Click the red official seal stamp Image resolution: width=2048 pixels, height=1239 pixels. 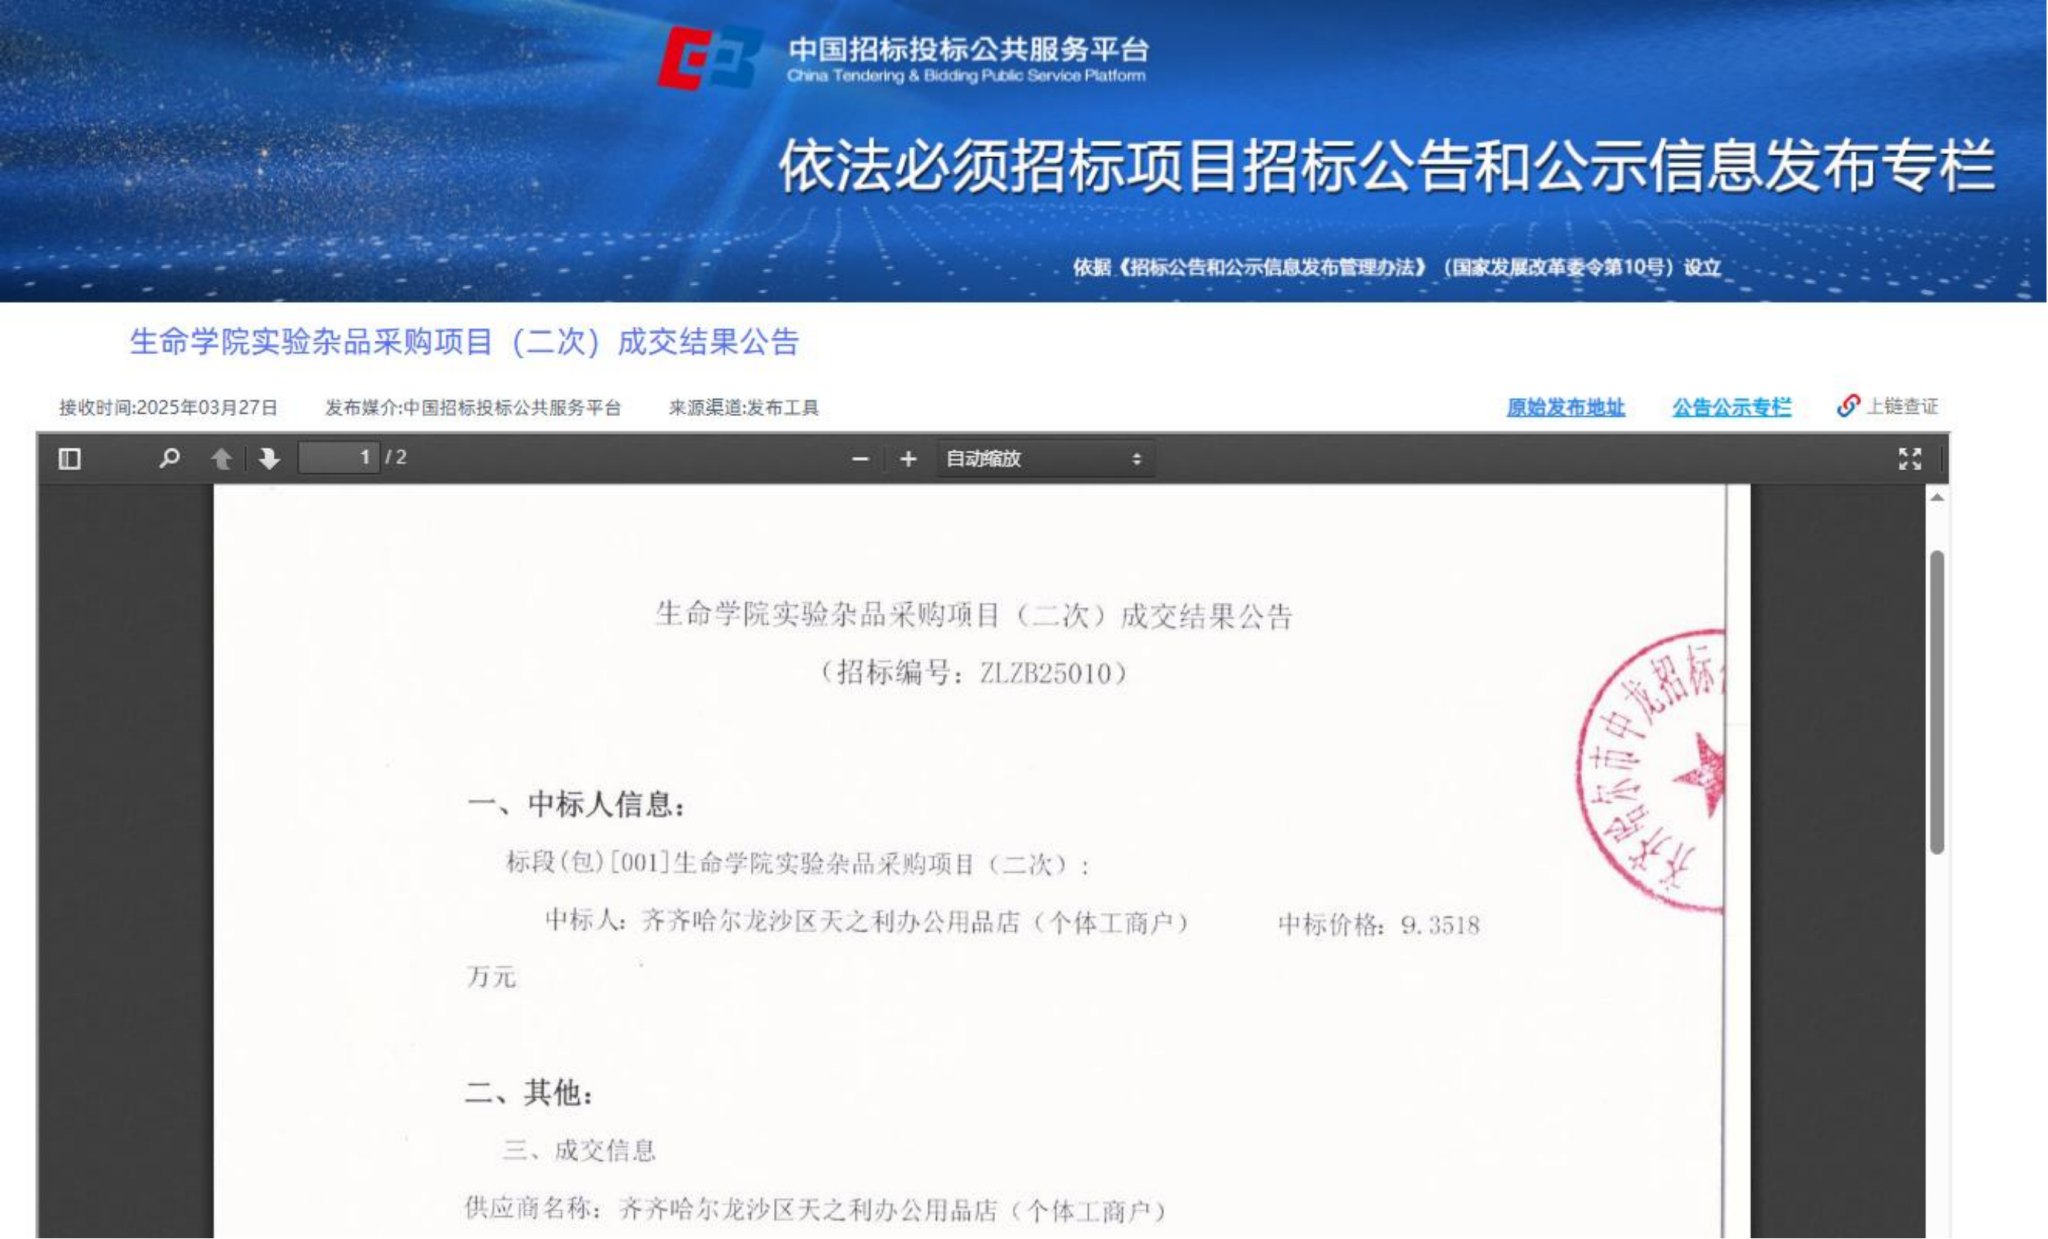pos(1655,770)
